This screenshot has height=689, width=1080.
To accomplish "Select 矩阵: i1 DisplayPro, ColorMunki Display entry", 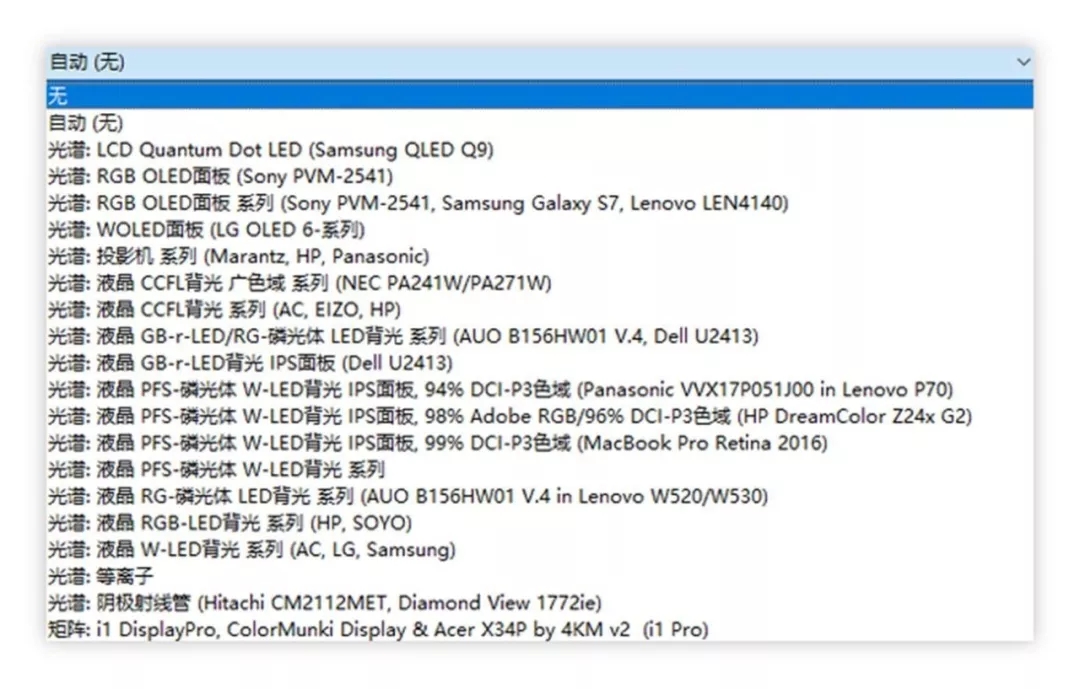I will (x=378, y=629).
